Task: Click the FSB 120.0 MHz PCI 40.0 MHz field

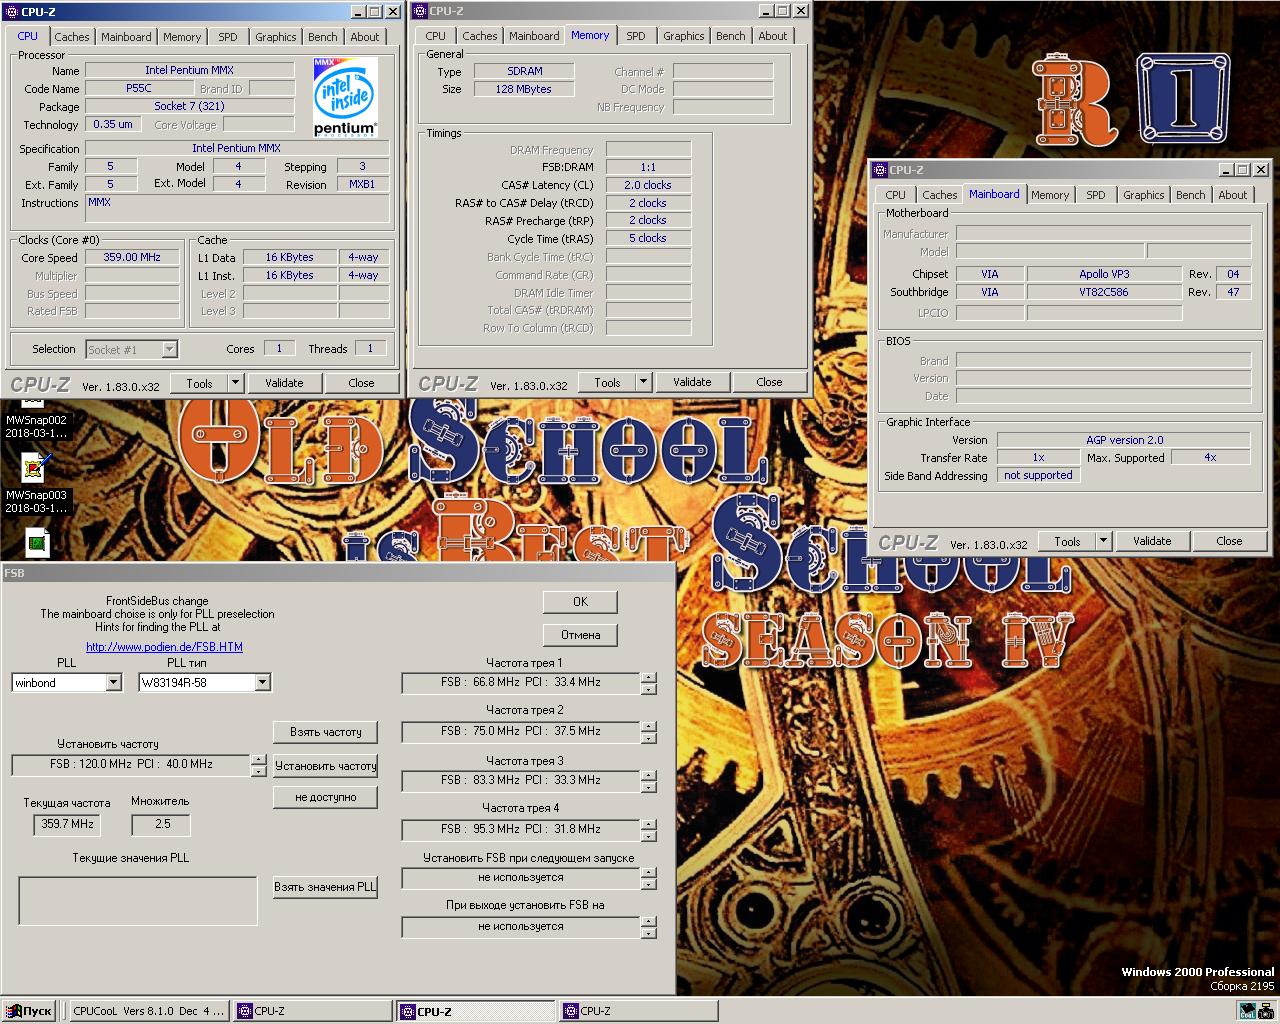Action: coord(131,765)
